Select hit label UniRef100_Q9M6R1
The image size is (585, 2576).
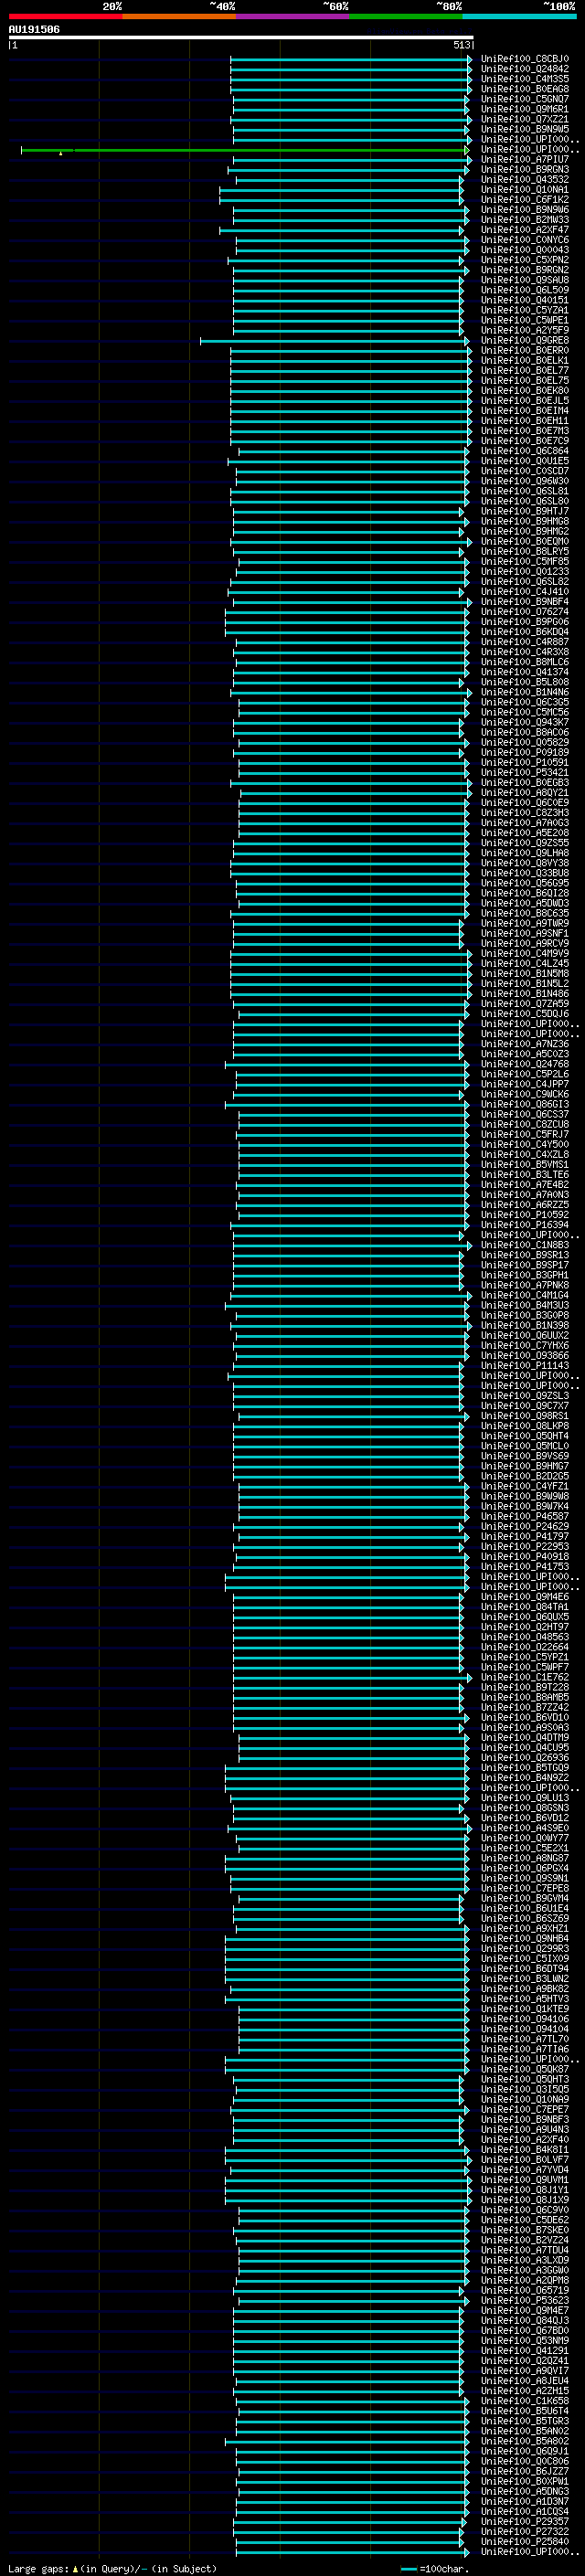524,109
